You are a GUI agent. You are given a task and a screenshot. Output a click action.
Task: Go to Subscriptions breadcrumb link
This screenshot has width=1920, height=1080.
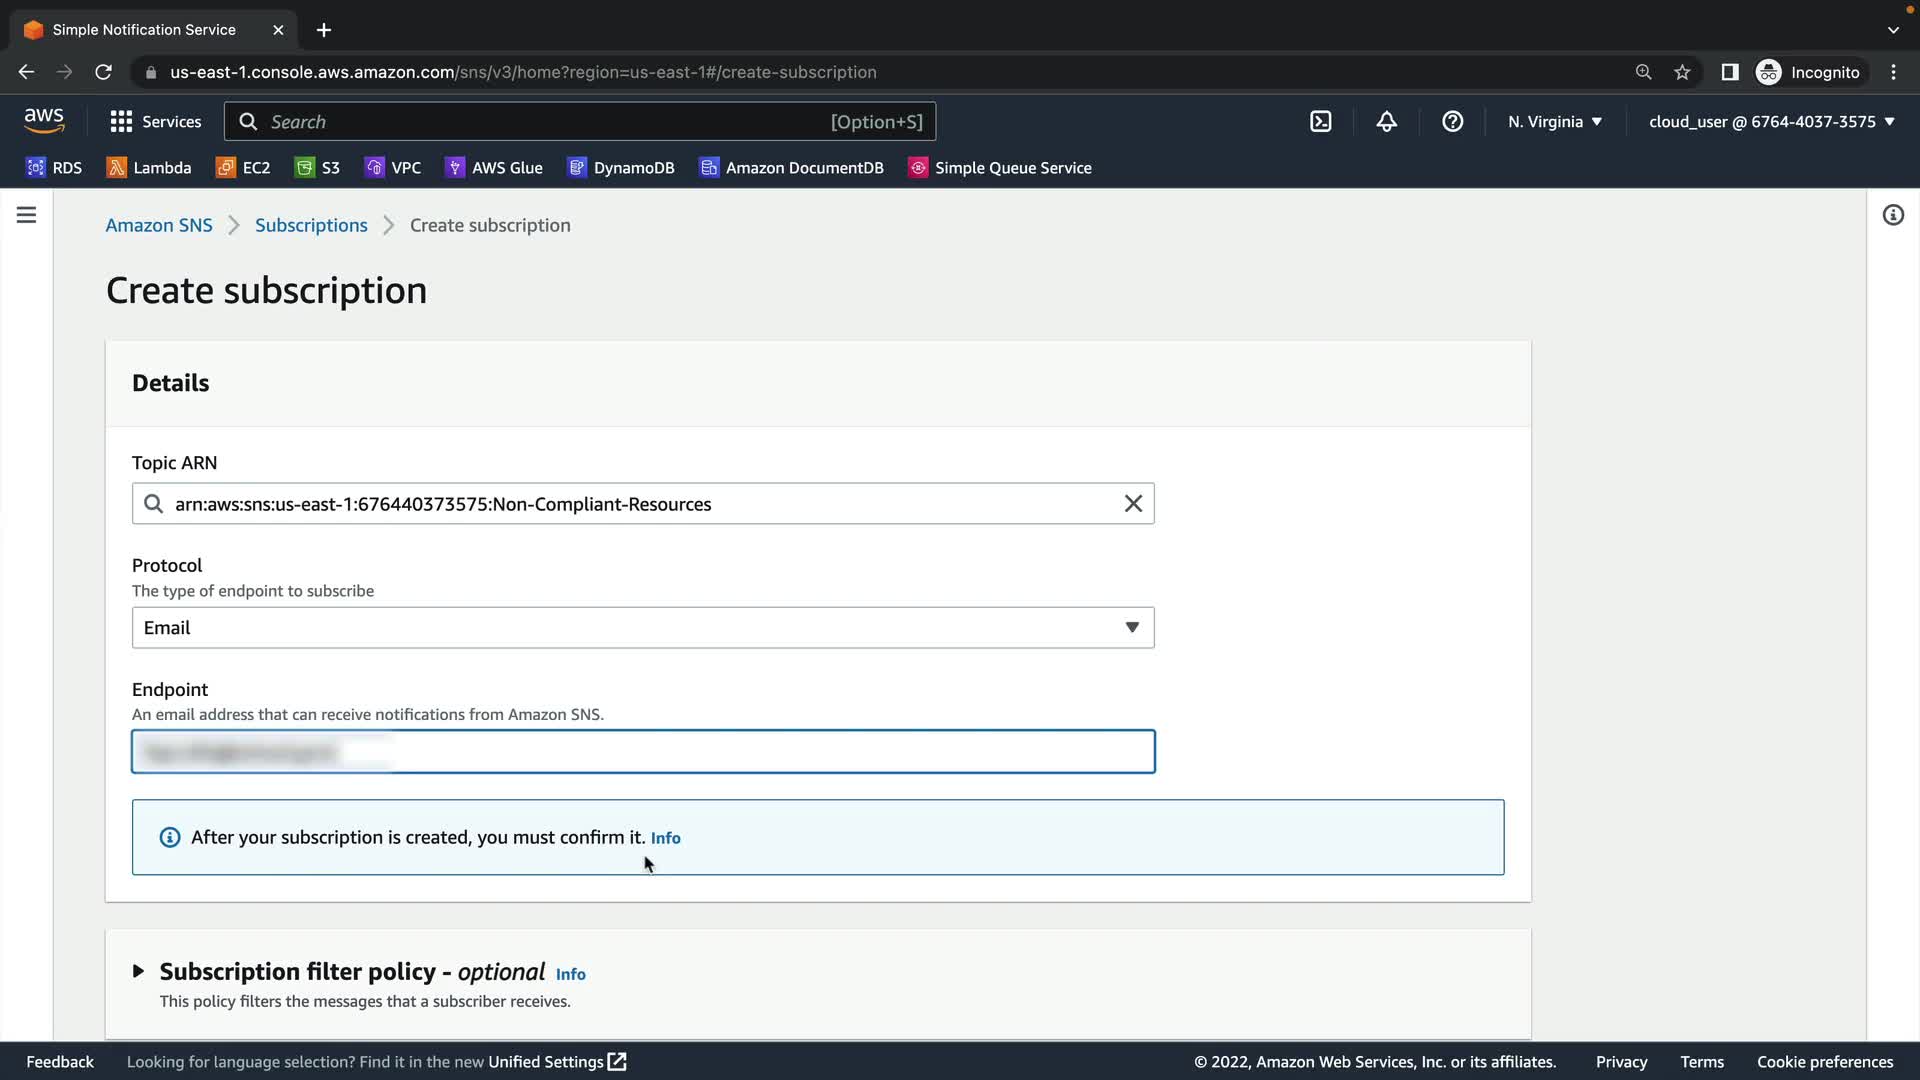pyautogui.click(x=311, y=225)
